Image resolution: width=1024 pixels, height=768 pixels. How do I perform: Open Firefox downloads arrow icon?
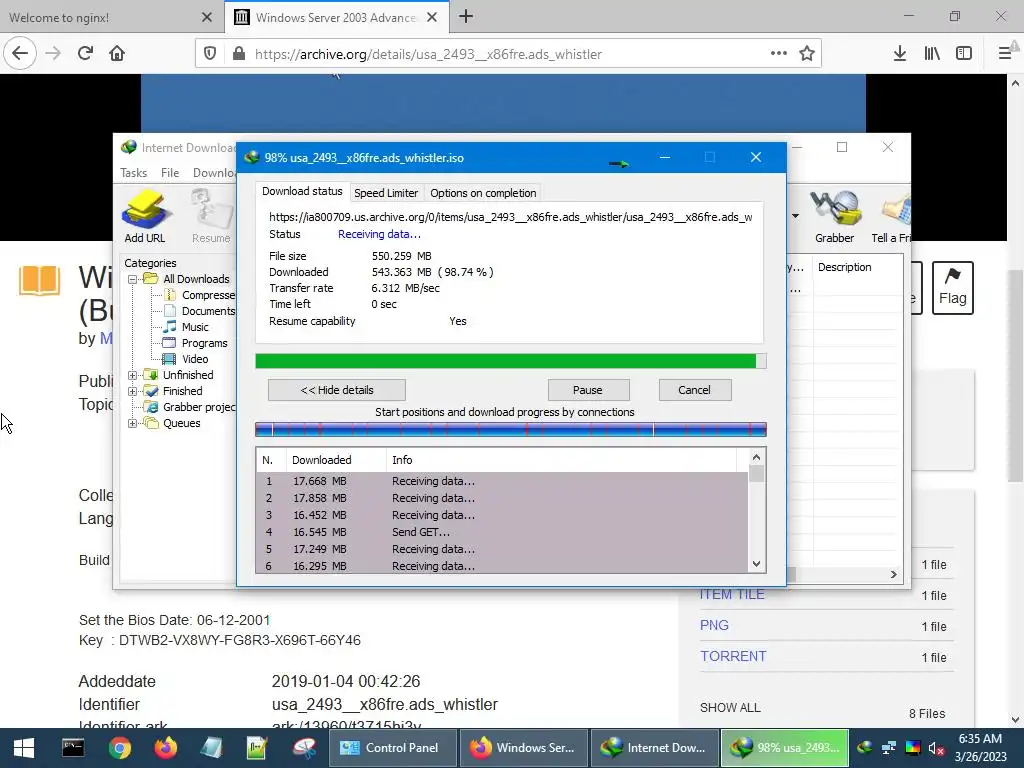coord(900,54)
